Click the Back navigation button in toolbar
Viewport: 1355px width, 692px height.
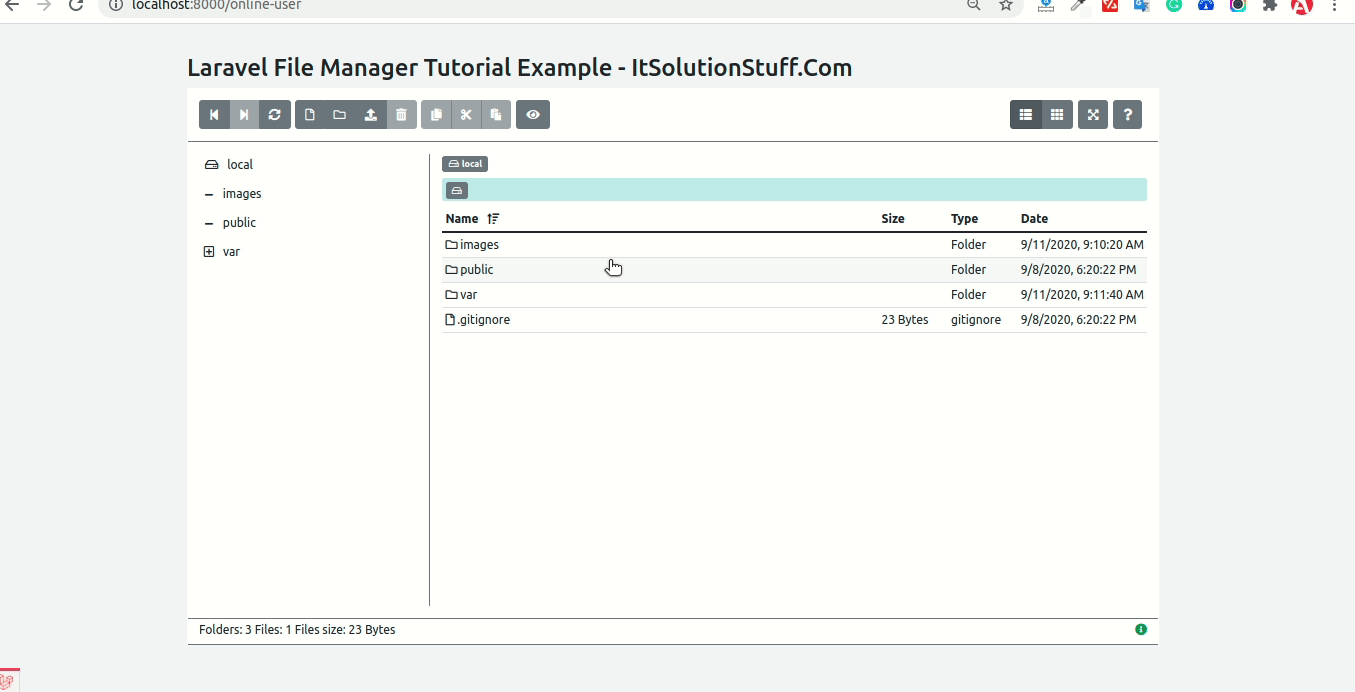[x=214, y=115]
